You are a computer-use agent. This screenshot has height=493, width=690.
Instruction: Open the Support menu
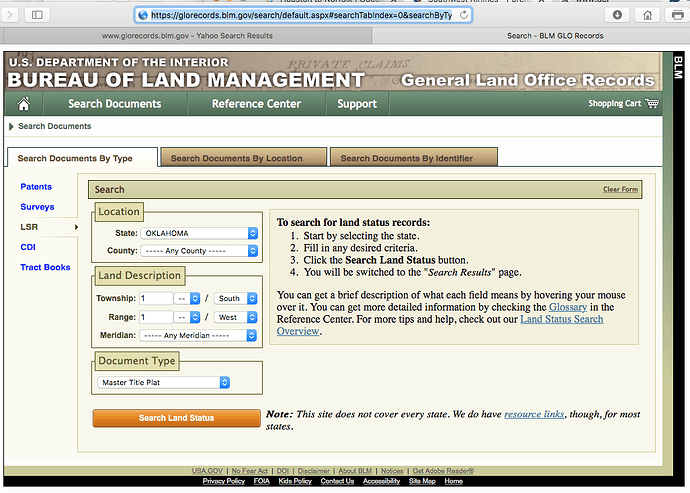coord(357,104)
